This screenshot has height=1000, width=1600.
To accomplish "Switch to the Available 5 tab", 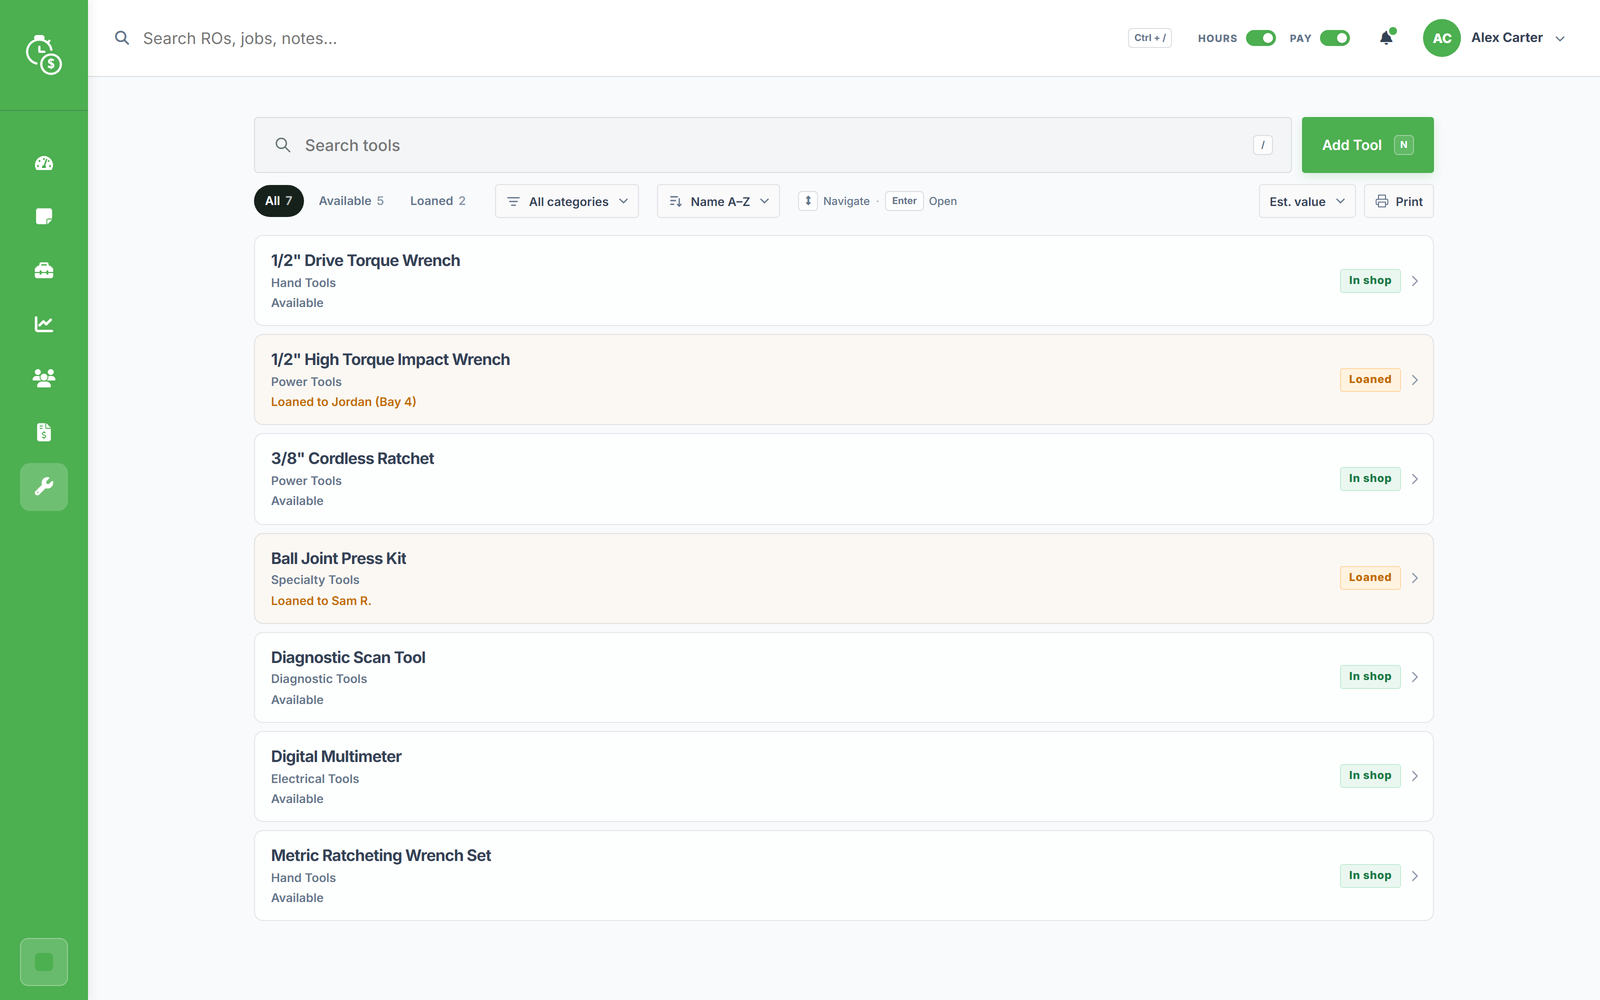I will tap(351, 201).
